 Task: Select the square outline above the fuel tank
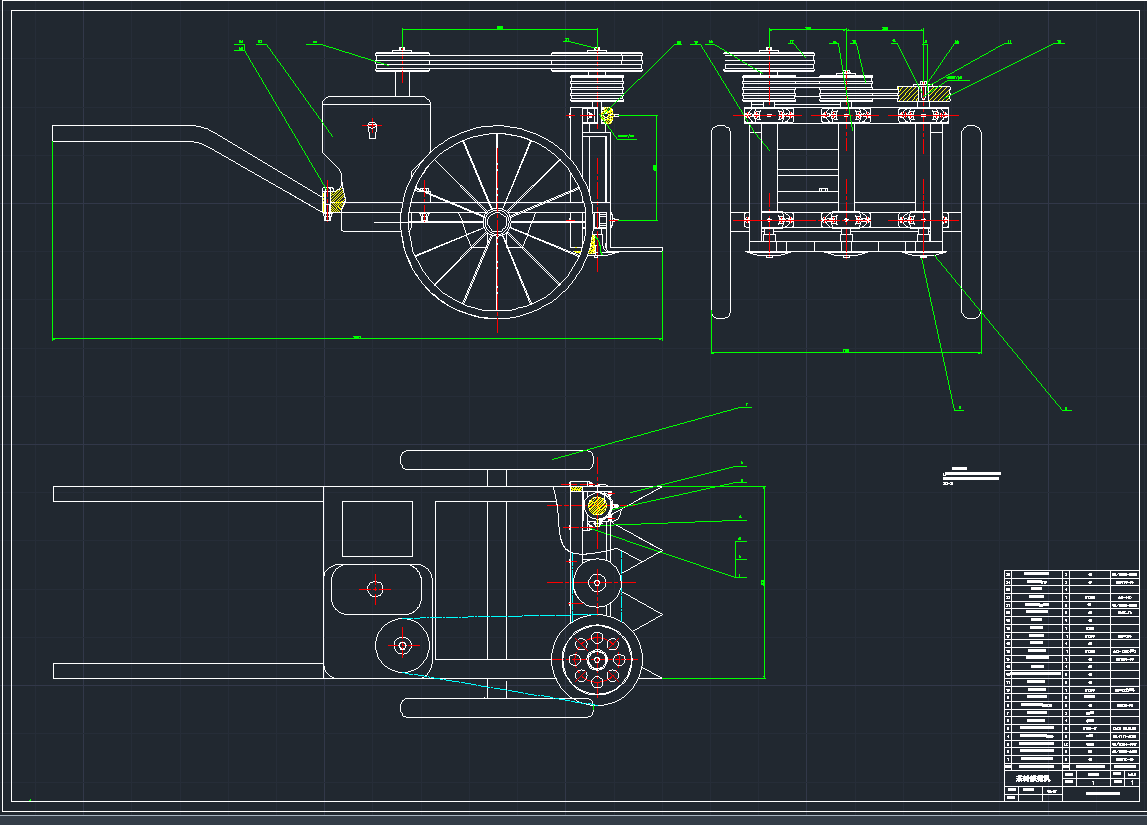(377, 529)
